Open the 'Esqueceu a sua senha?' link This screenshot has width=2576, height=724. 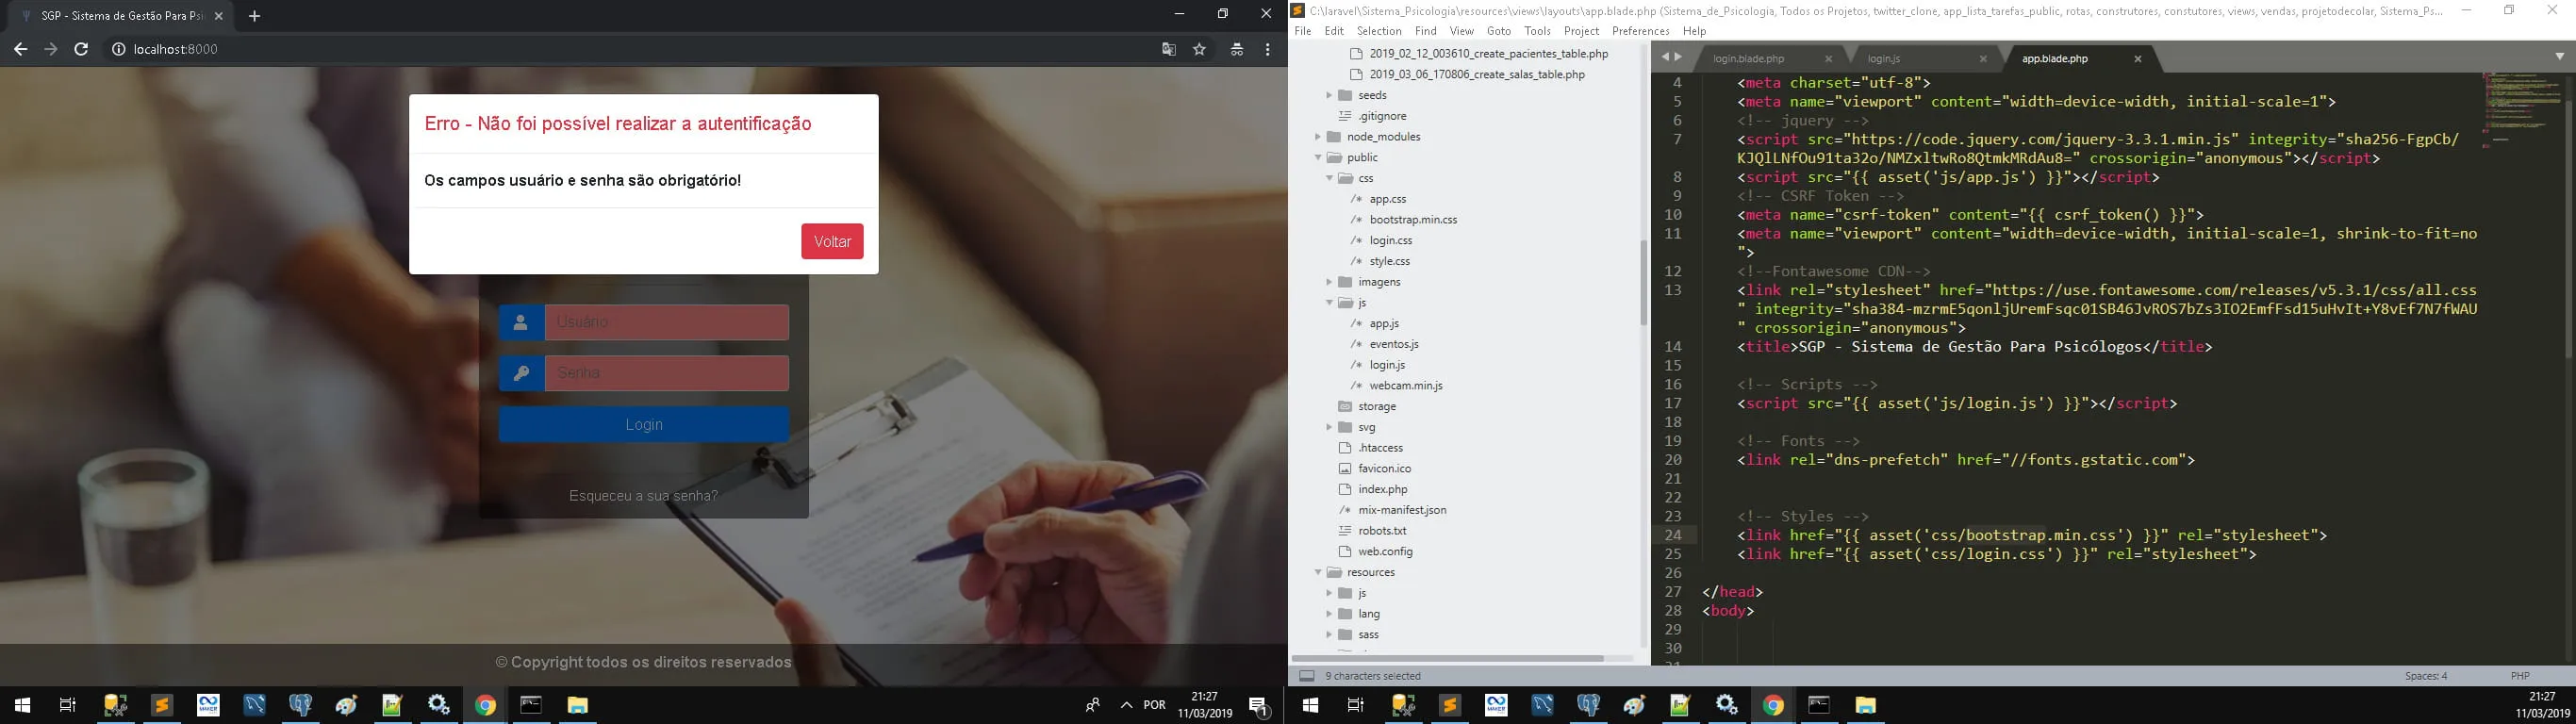(x=643, y=496)
